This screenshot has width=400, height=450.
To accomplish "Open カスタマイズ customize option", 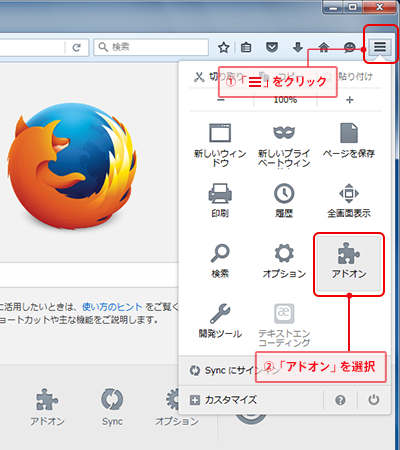I will click(223, 400).
